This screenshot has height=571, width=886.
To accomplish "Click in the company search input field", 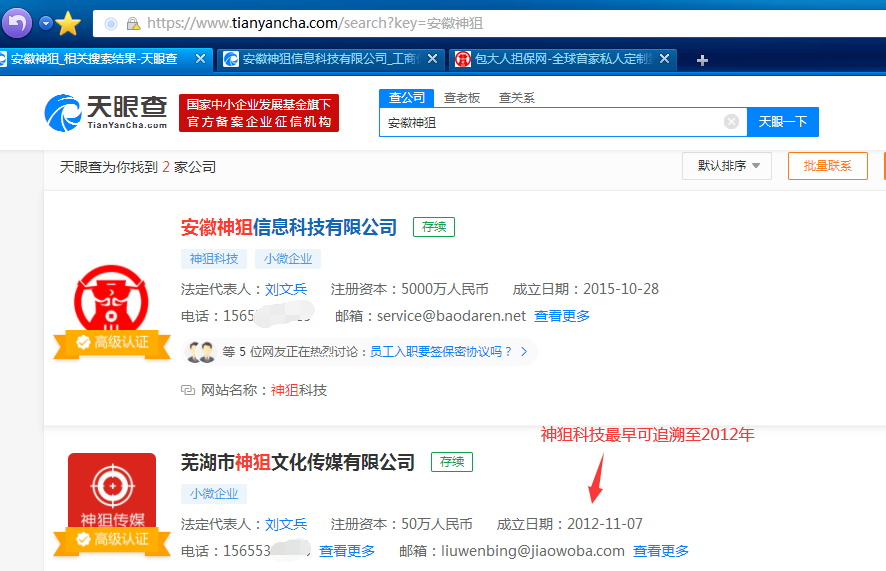I will 550,122.
